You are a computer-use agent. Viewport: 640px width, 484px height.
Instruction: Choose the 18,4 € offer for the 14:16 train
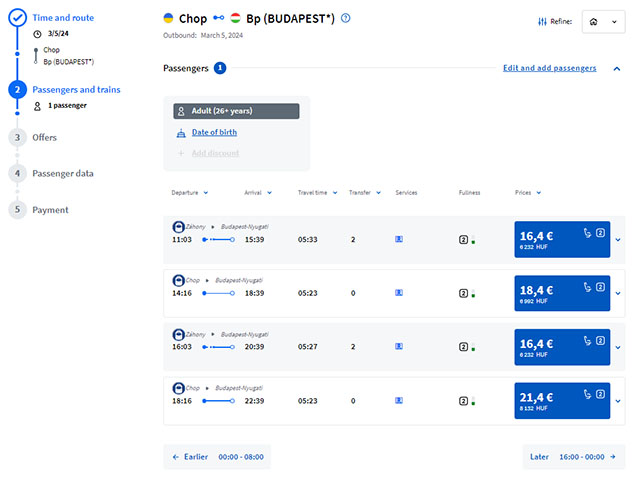(562, 293)
